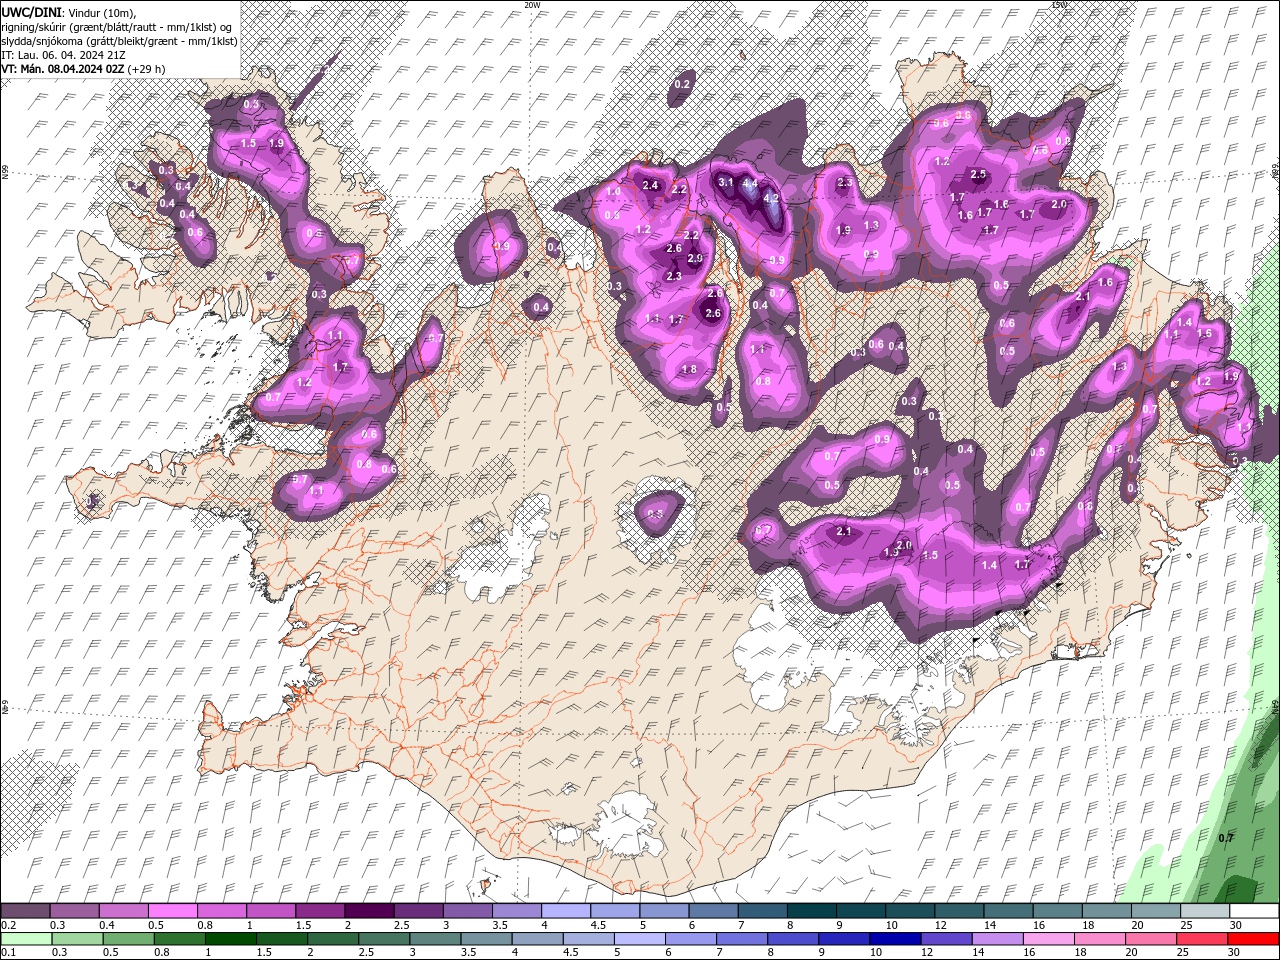Viewport: 1280px width, 960px height.
Task: Click the 'slydda/snjókoma' legend description line
Action: tap(117, 41)
